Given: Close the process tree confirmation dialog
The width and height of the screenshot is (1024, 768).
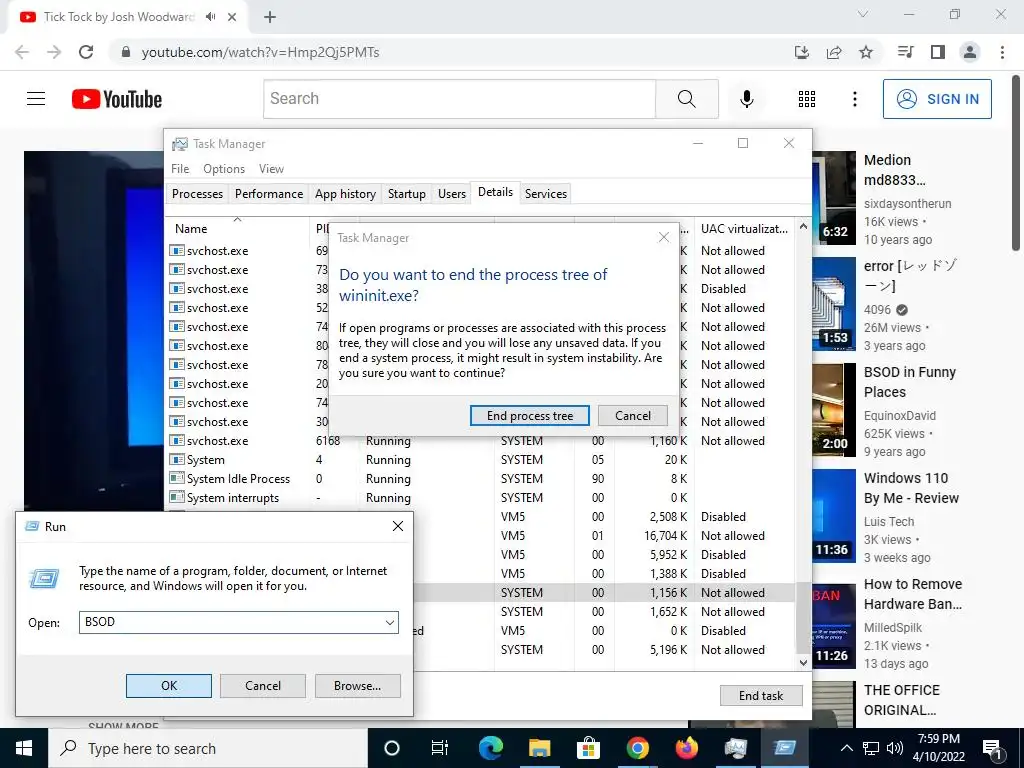Looking at the screenshot, I should pyautogui.click(x=664, y=237).
